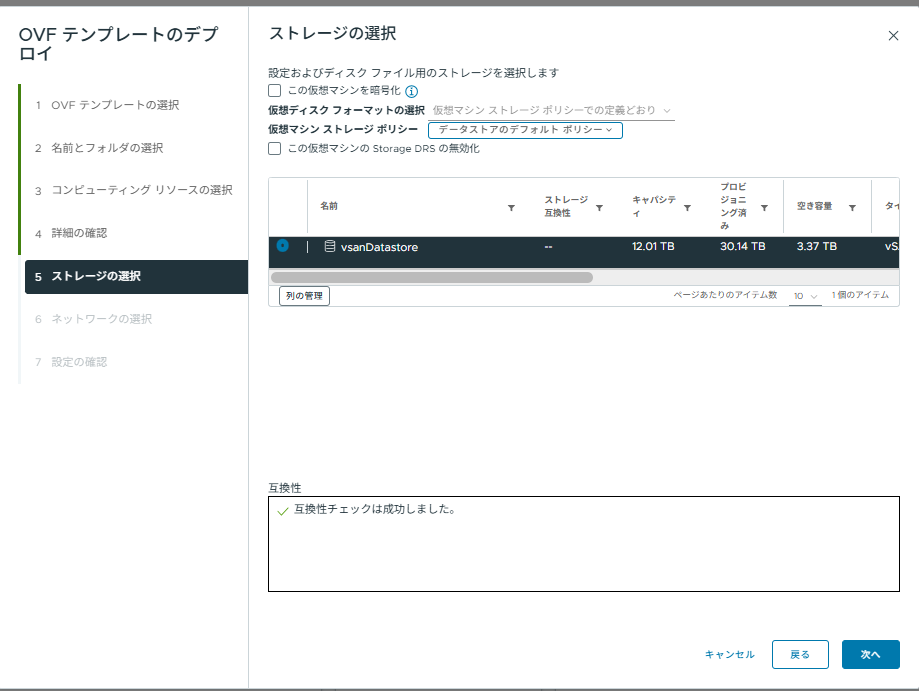Click the filter icon in the ストレージ互換性 column

599,208
